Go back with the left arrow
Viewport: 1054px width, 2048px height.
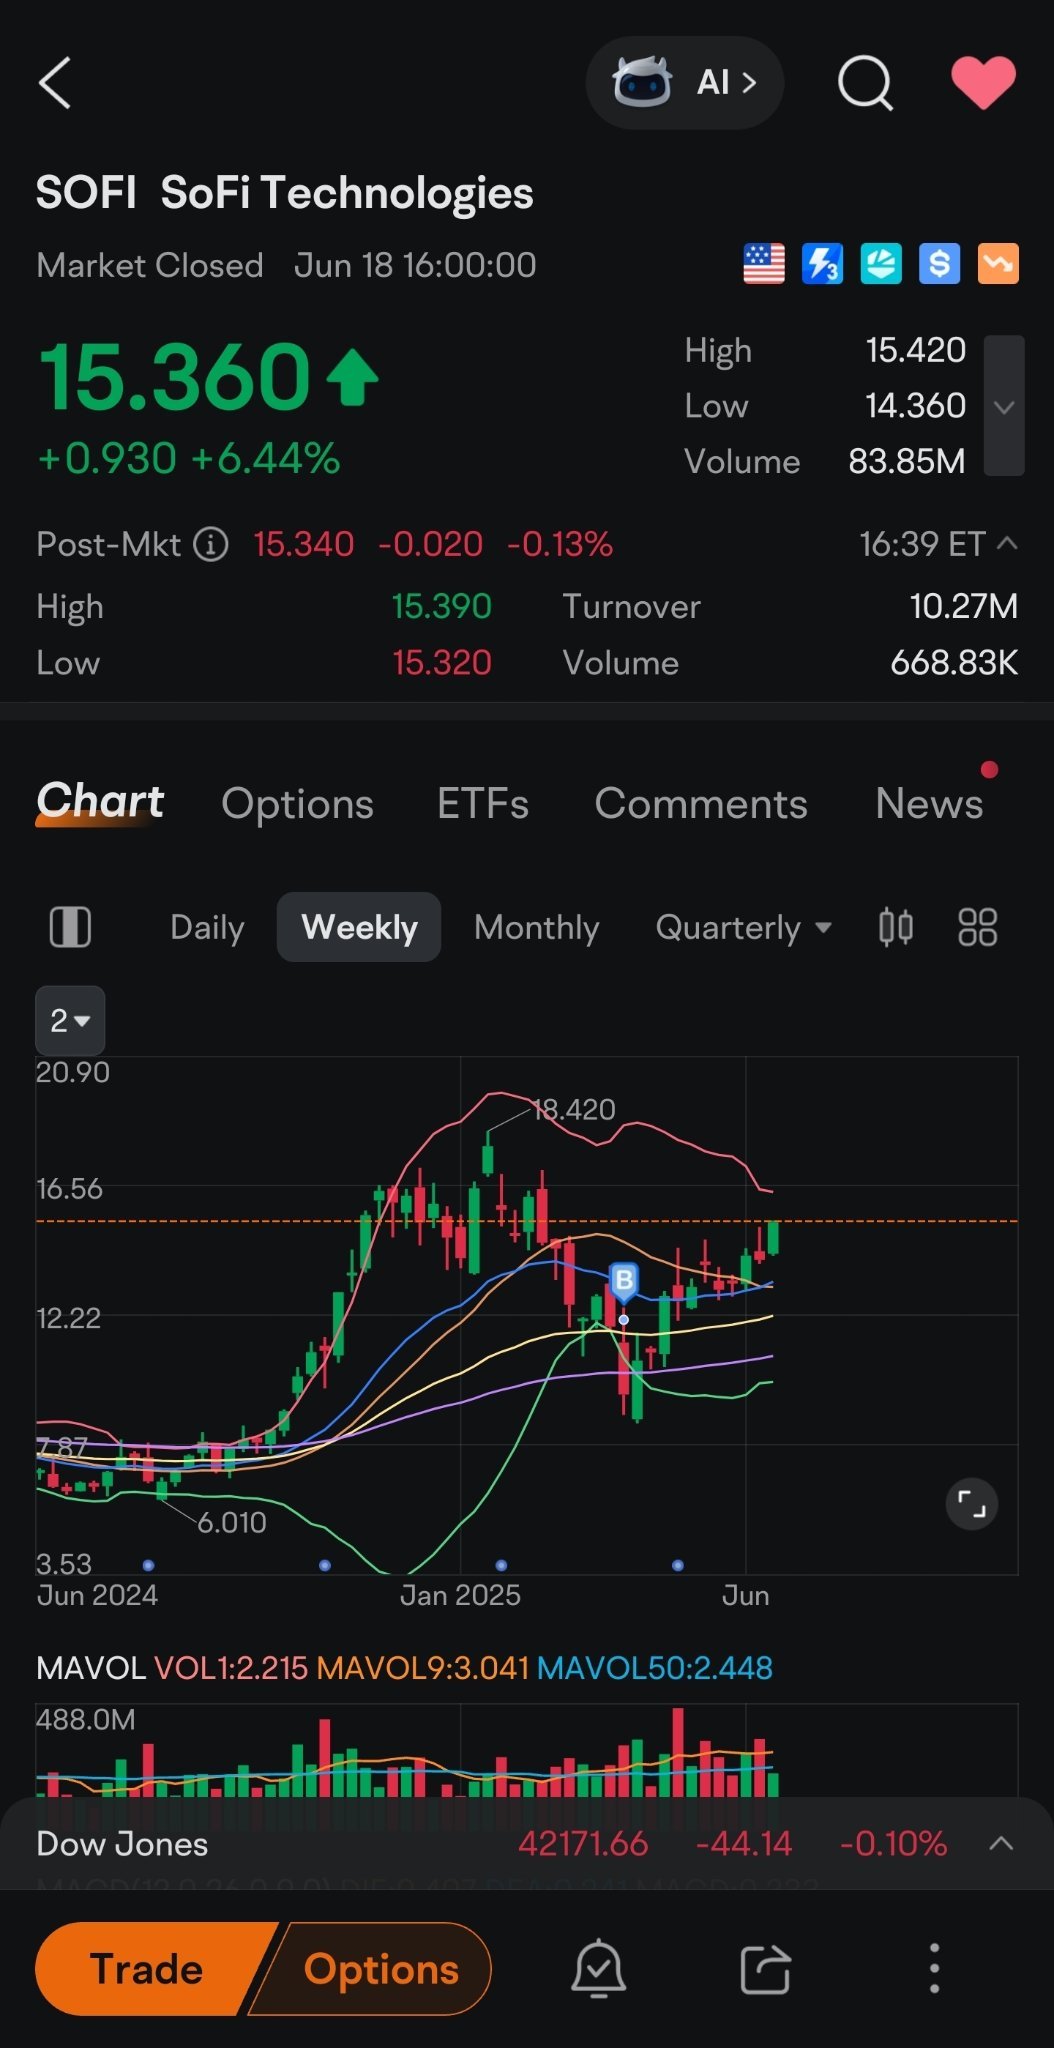pos(55,82)
